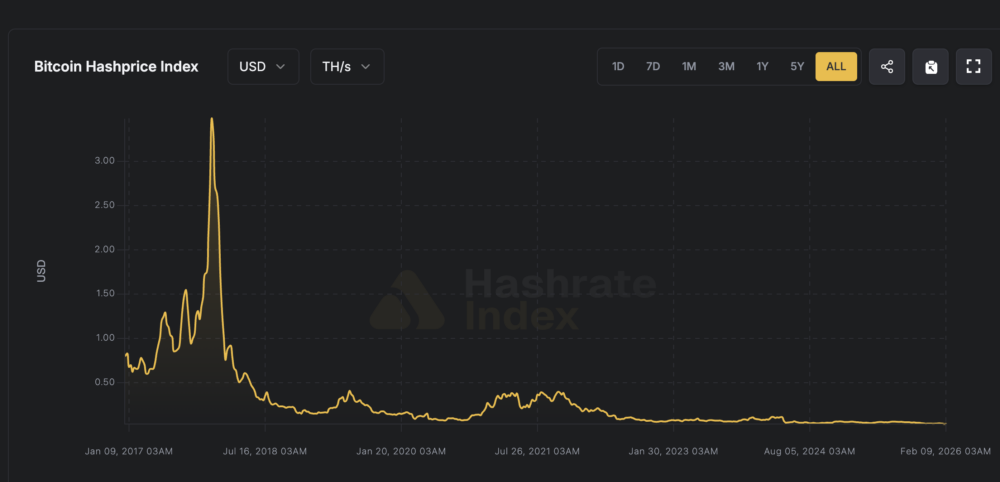The width and height of the screenshot is (1000, 482).
Task: Select the 5Y time range
Action: tap(797, 67)
